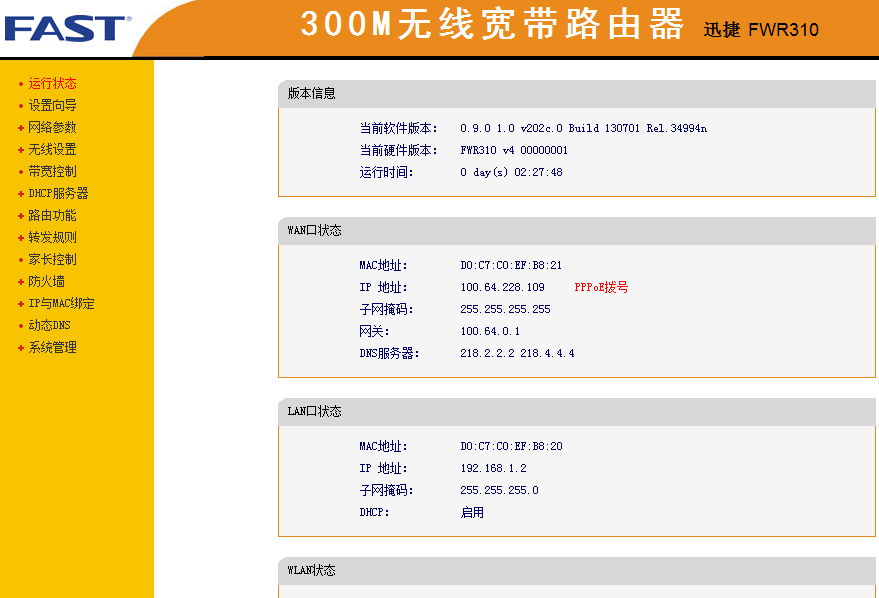Expand the 无线设置 menu
The image size is (879, 598).
click(52, 149)
